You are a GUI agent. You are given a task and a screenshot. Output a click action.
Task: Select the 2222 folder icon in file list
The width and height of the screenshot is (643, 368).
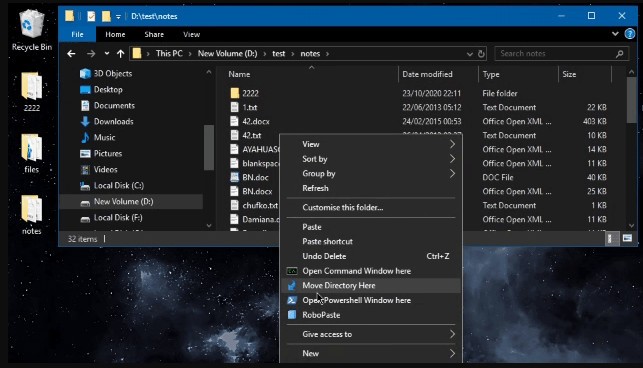(x=235, y=93)
